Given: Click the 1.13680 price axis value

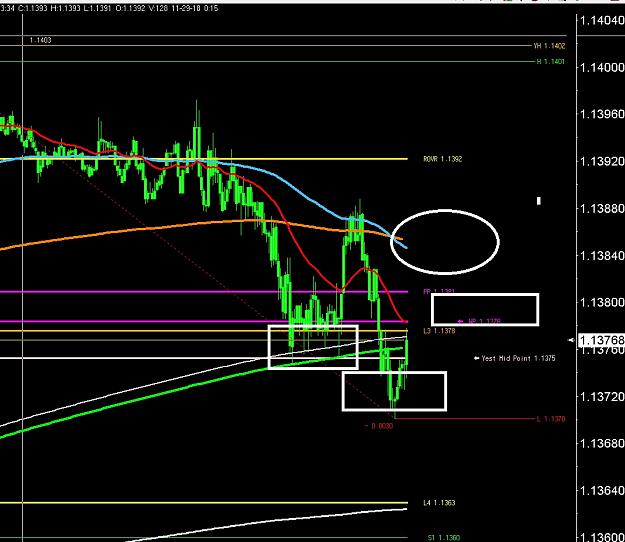Looking at the screenshot, I should point(601,444).
